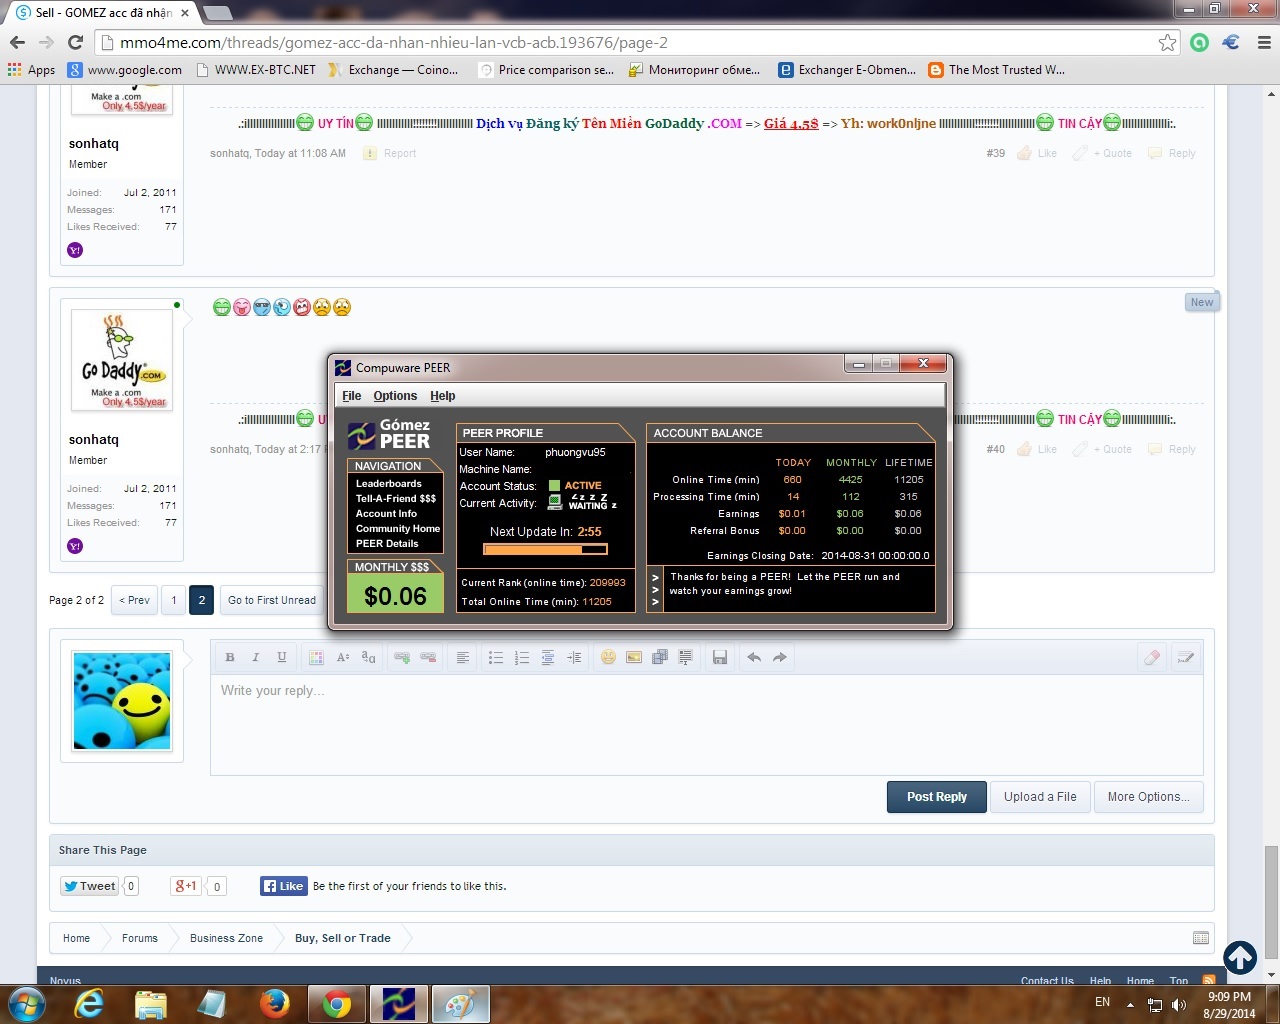Insert an unordered bullet list
This screenshot has width=1280, height=1024.
[x=496, y=657]
